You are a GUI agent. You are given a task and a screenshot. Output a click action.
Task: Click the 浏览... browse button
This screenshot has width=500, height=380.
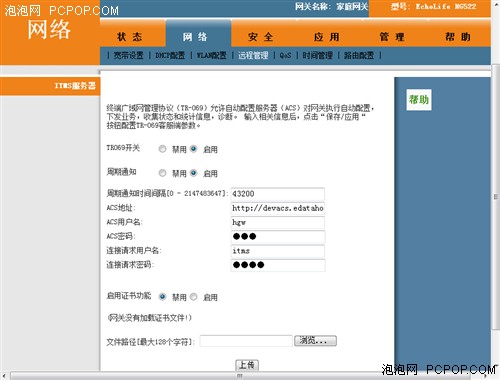click(x=315, y=341)
